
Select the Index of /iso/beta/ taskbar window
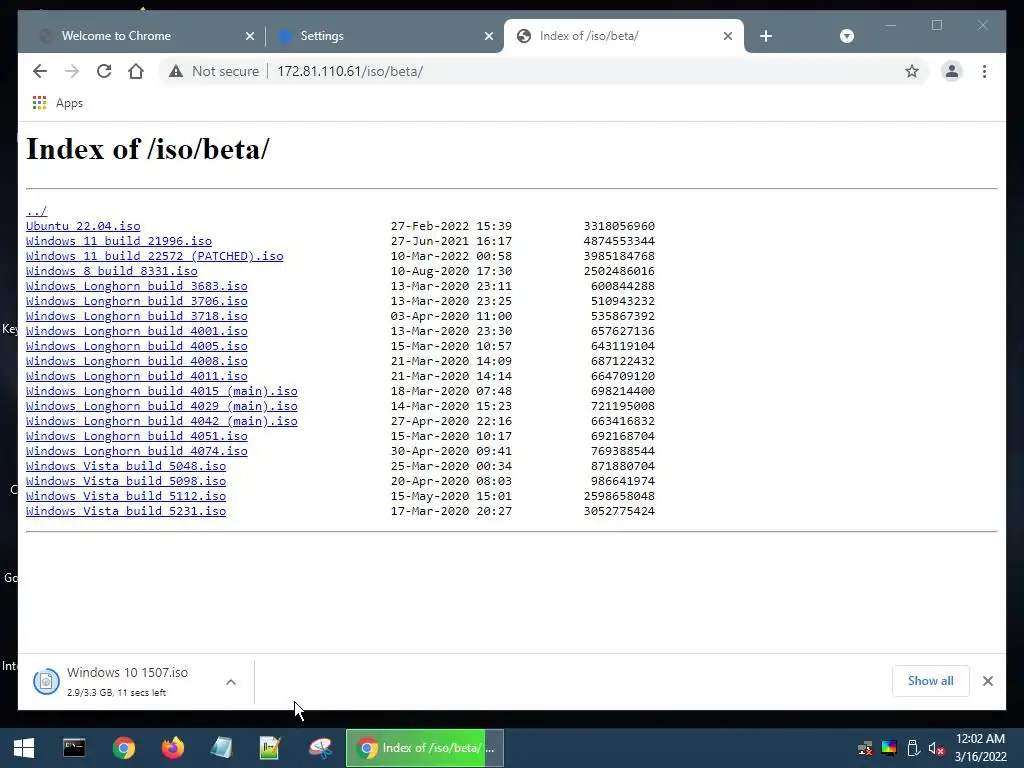click(x=425, y=748)
